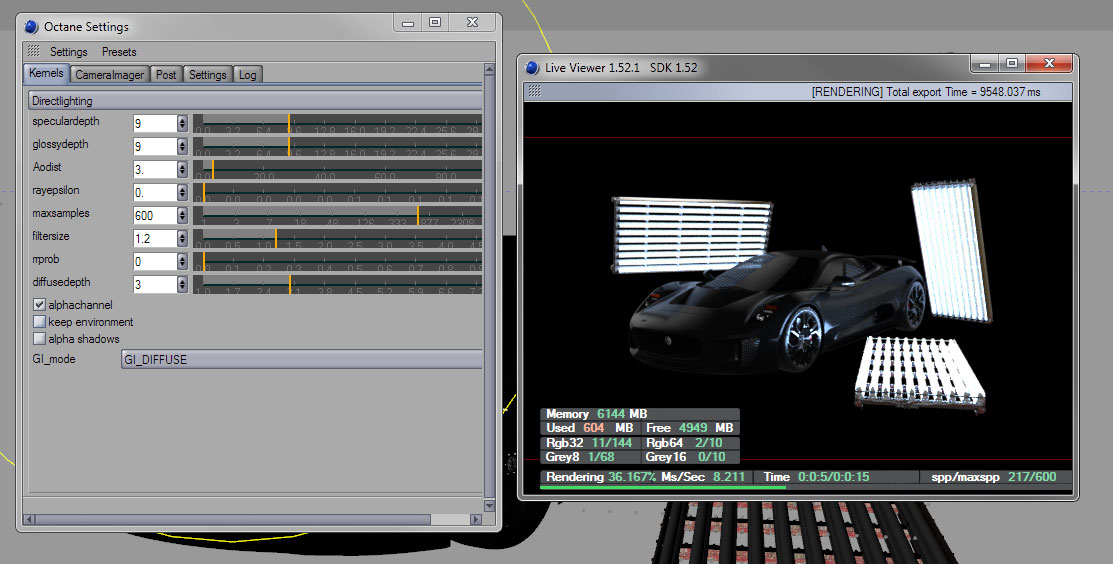Open the Settings tab next to Post
1113x564 pixels.
207,74
